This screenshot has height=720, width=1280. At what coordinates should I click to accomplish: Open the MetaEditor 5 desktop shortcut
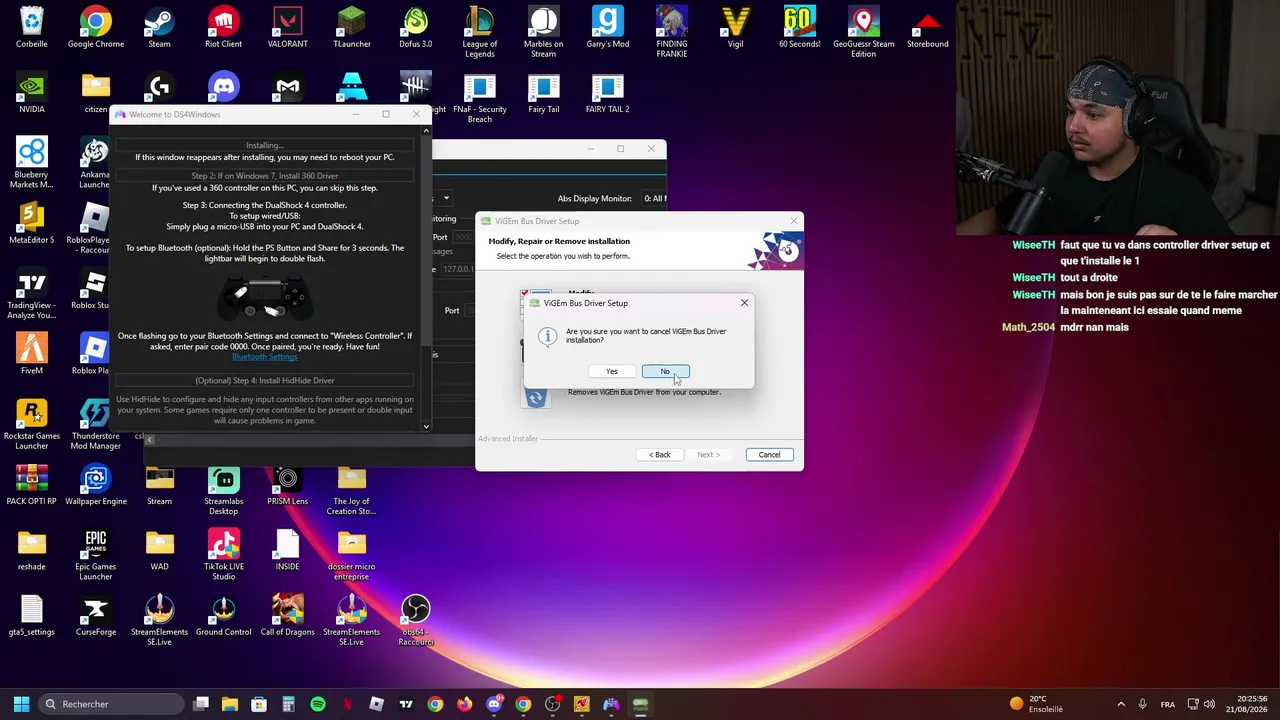(32, 224)
